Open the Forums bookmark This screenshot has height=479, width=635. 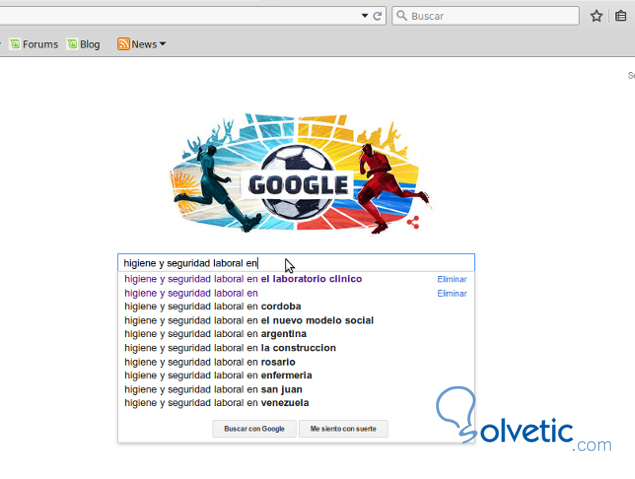(x=34, y=44)
